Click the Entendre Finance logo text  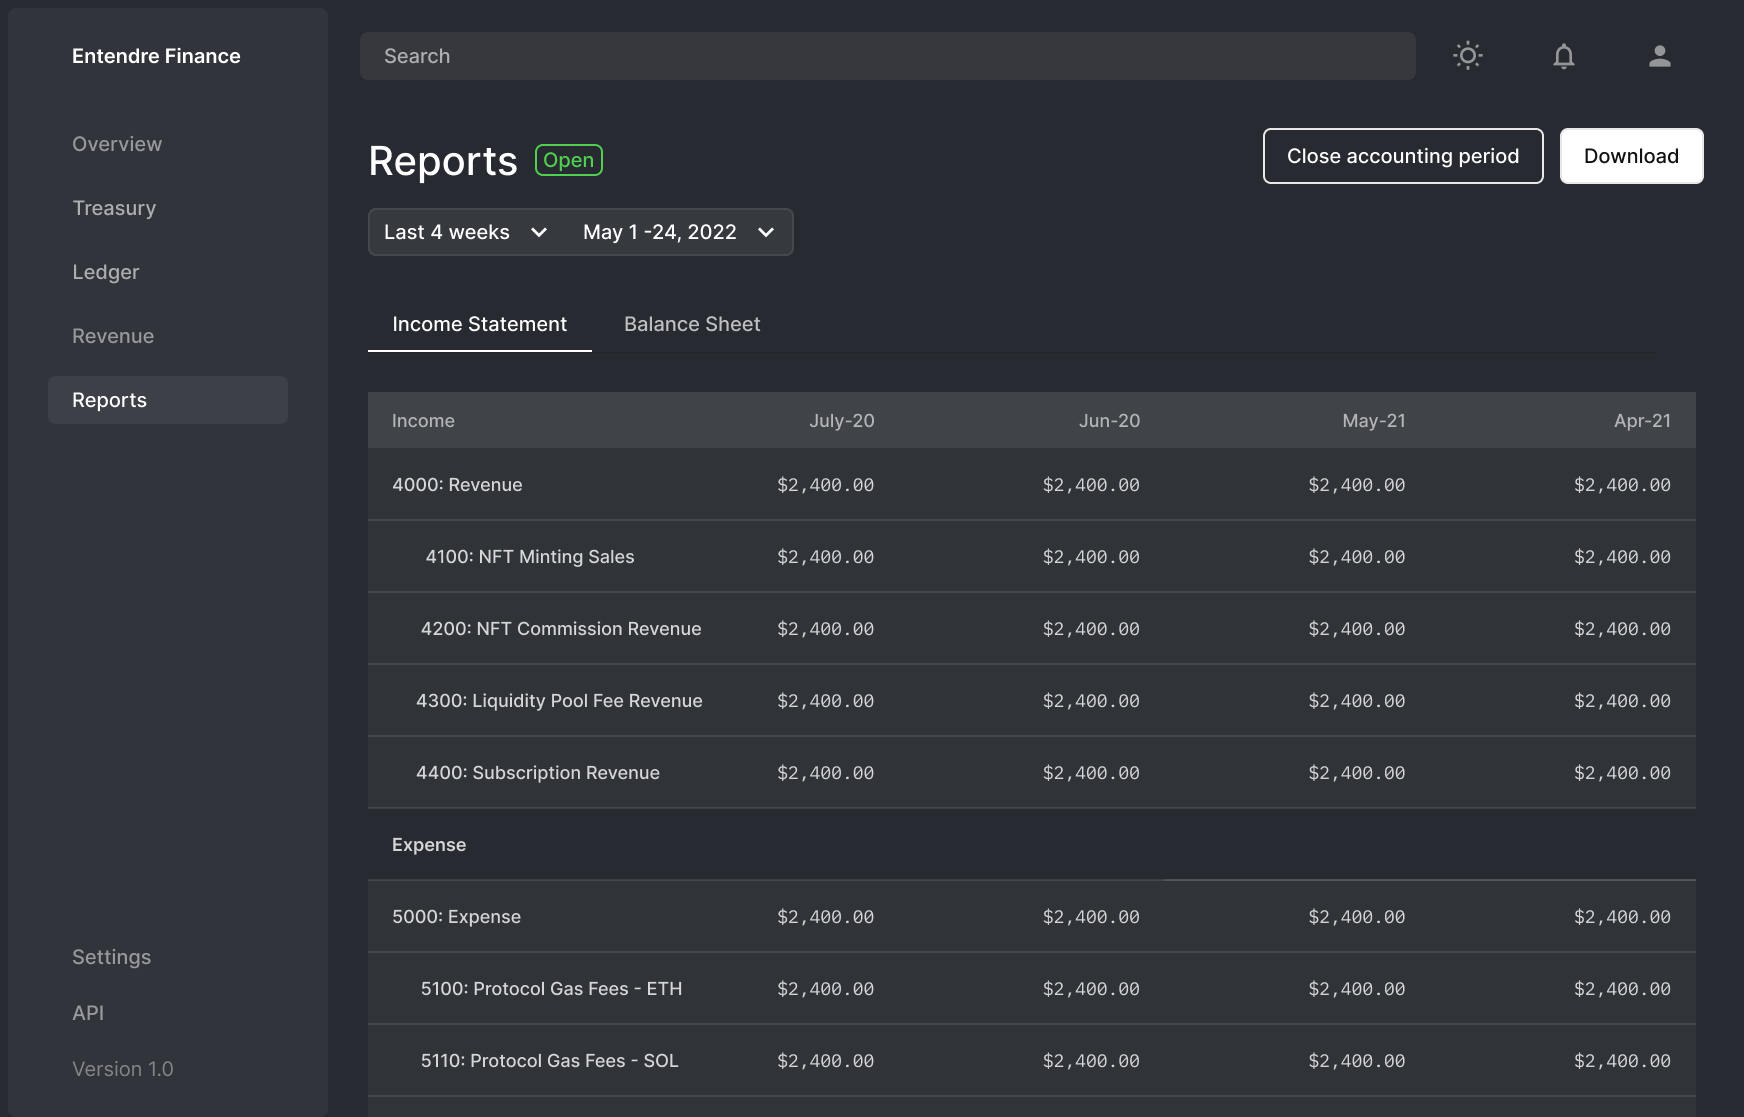point(156,56)
